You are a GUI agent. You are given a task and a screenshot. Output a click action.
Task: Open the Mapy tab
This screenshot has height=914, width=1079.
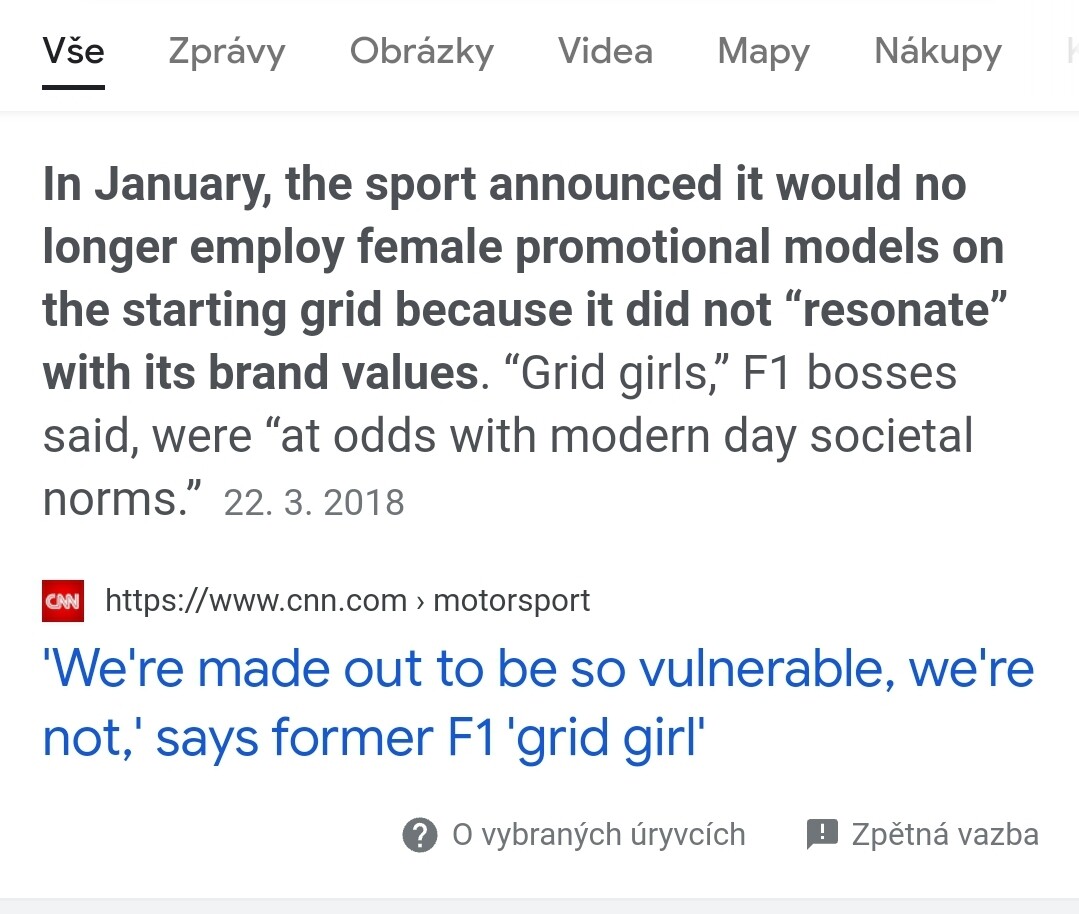tap(763, 52)
